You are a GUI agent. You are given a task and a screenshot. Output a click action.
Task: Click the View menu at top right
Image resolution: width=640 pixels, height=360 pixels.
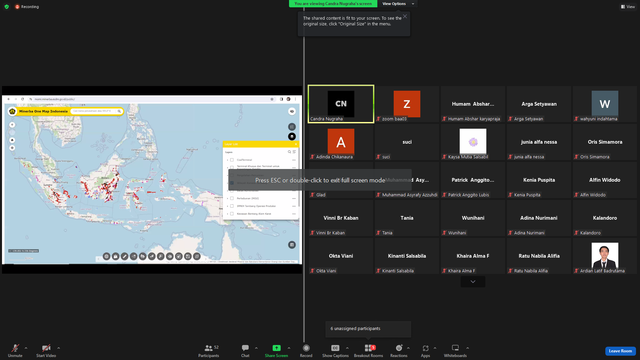coord(628,7)
